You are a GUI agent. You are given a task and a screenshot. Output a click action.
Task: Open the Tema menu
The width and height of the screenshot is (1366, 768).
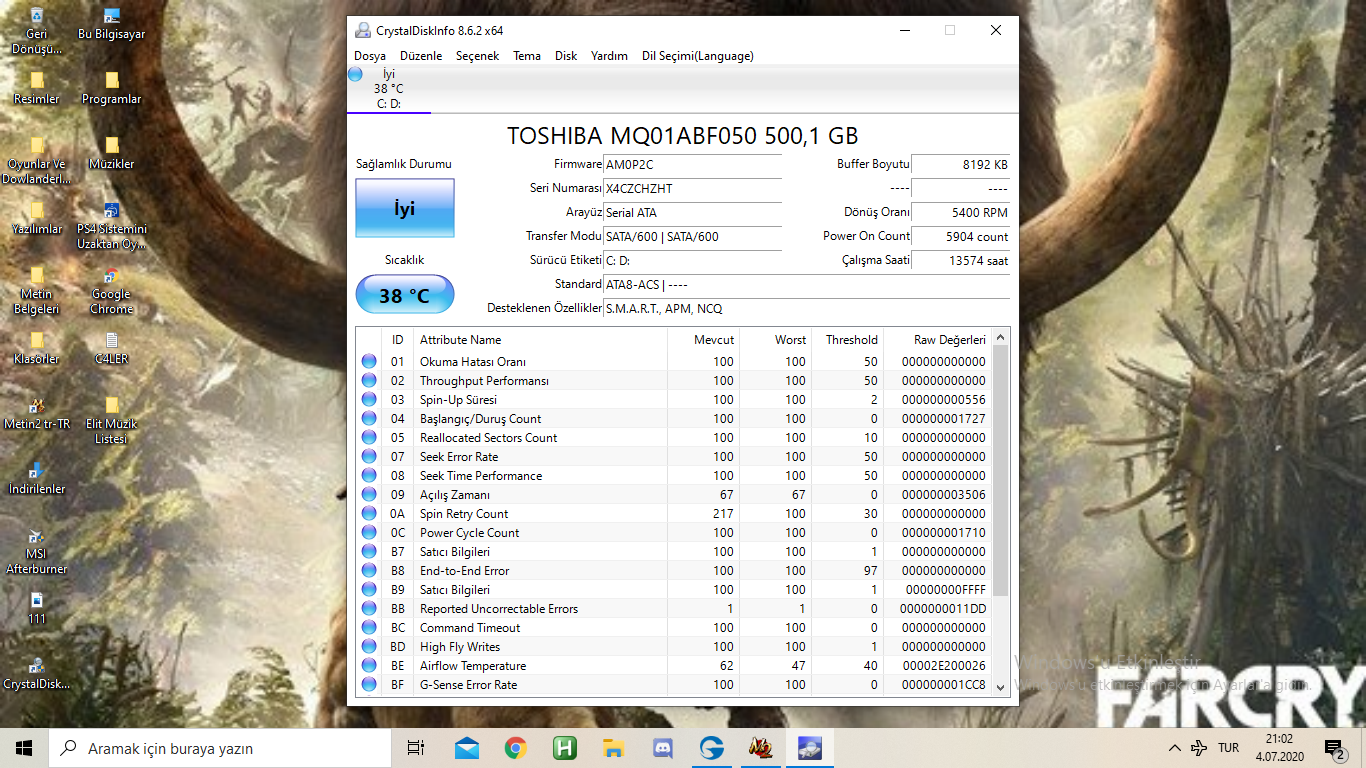(x=527, y=56)
